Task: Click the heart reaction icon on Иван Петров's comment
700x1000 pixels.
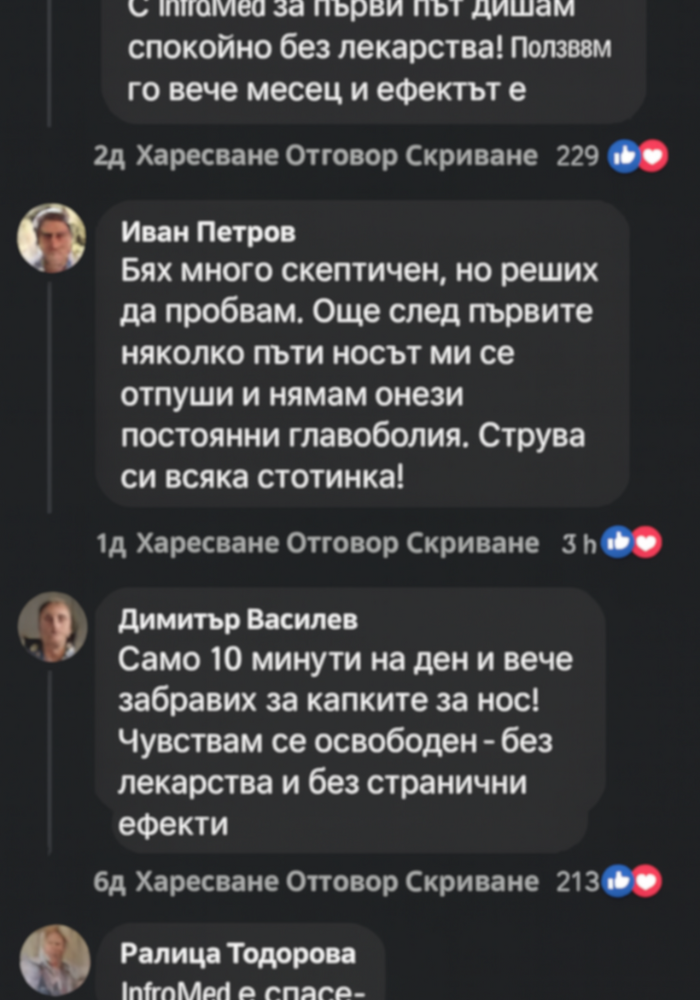Action: point(646,542)
